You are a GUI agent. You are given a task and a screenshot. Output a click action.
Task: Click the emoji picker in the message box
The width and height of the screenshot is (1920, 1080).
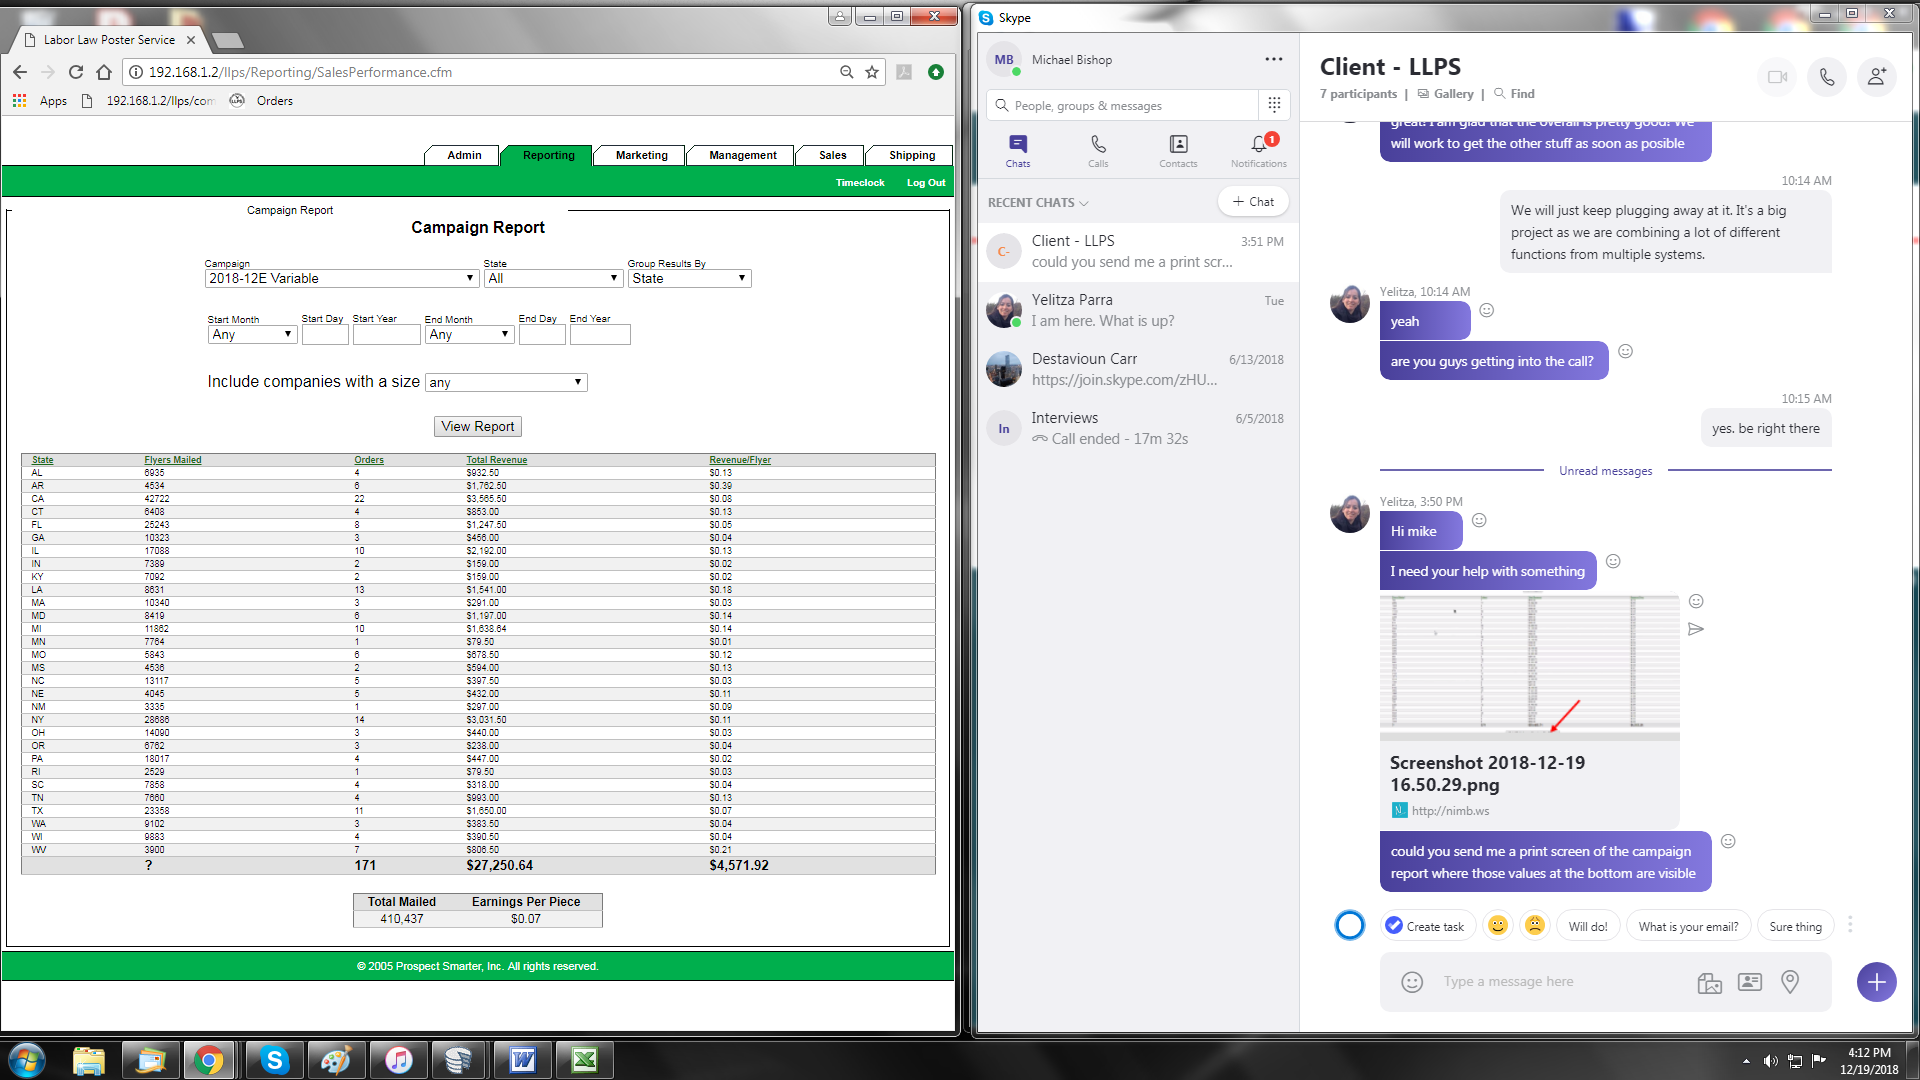pos(1412,982)
